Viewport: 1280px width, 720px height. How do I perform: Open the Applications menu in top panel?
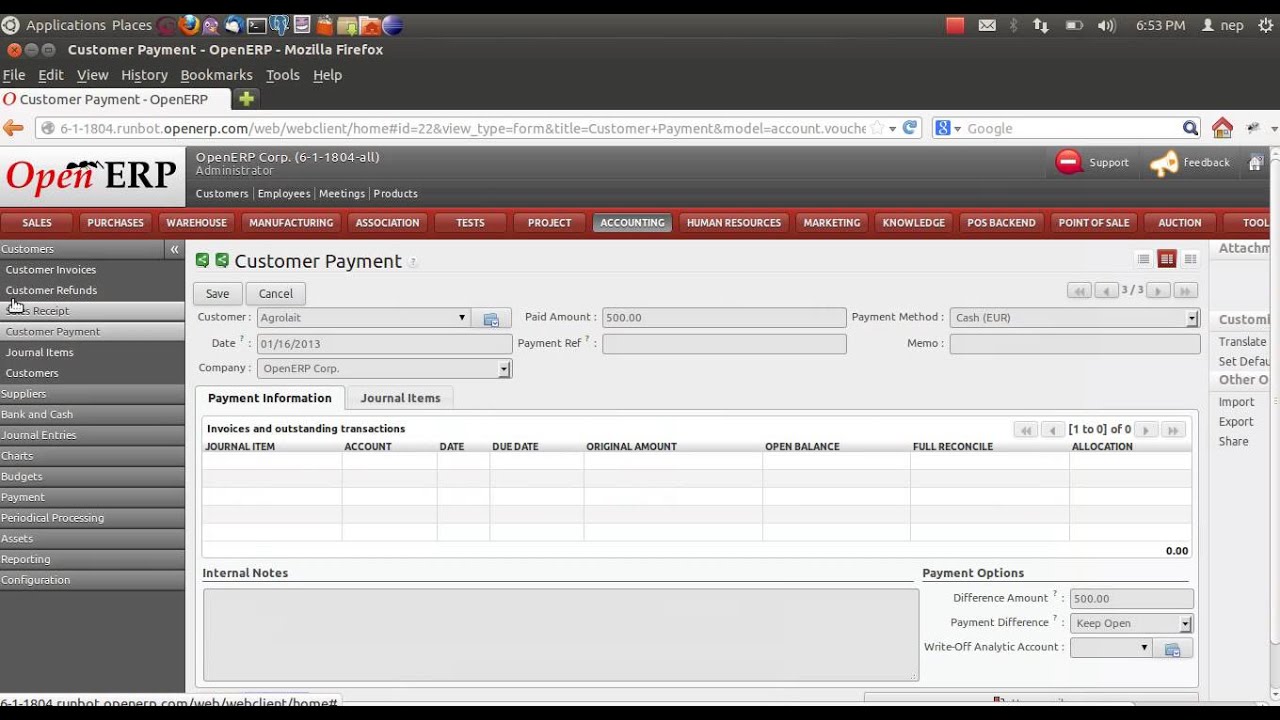[x=66, y=25]
